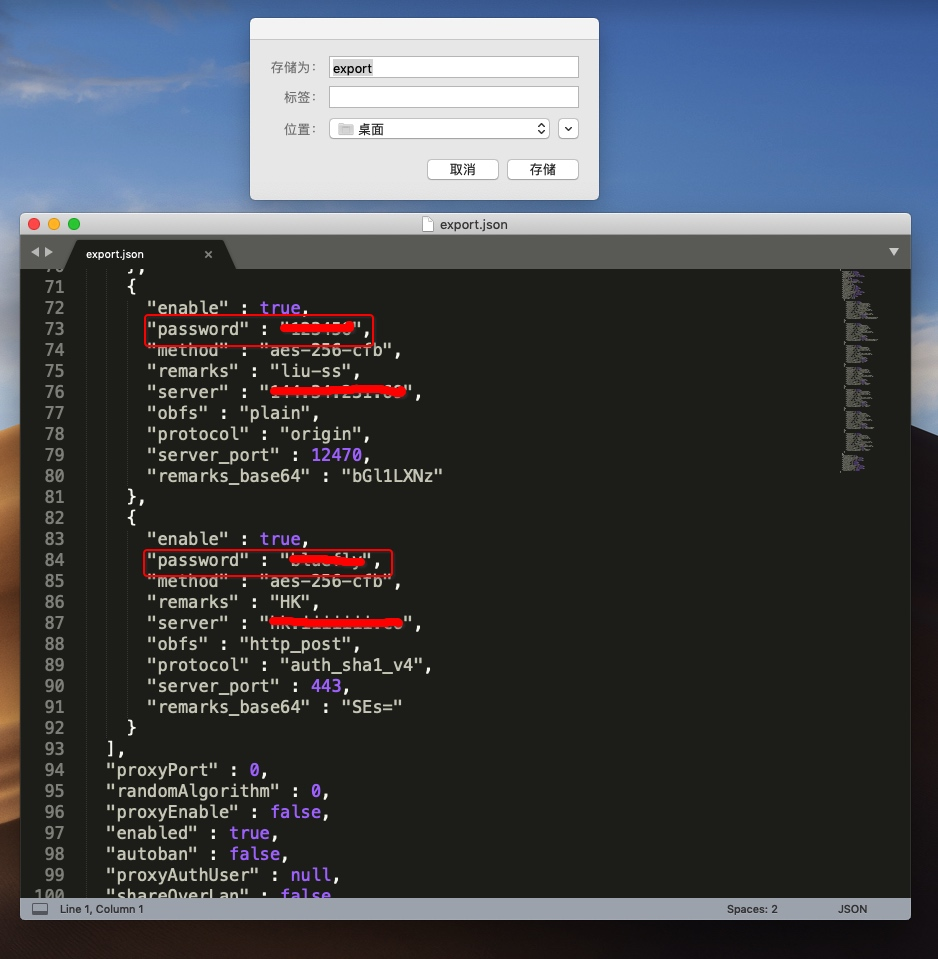The image size is (938, 959).
Task: Expand the save dialog with the chevron button
Action: click(568, 129)
